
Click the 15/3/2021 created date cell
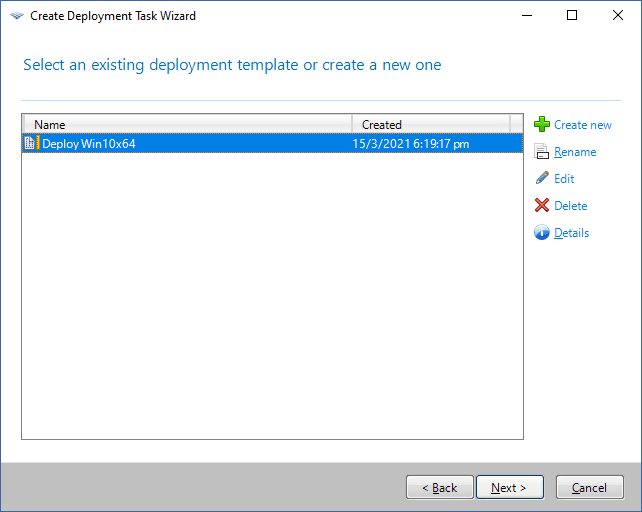(411, 143)
